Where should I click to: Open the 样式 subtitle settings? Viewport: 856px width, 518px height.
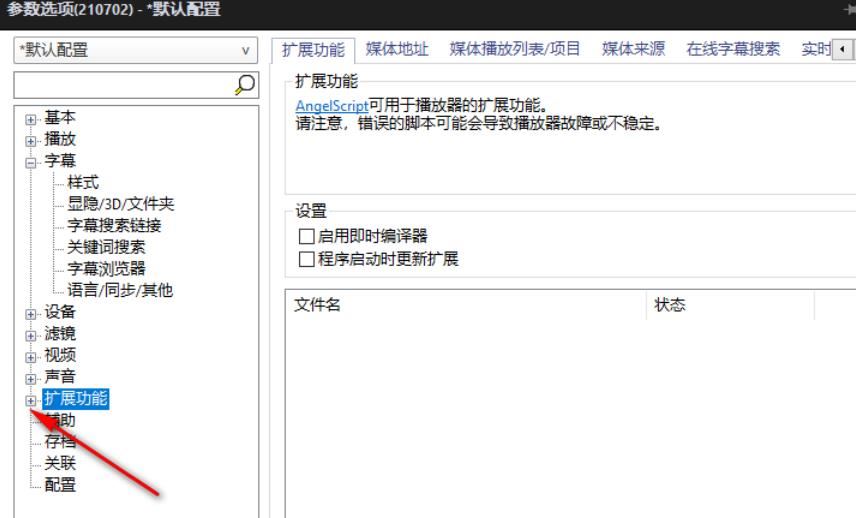[83, 182]
